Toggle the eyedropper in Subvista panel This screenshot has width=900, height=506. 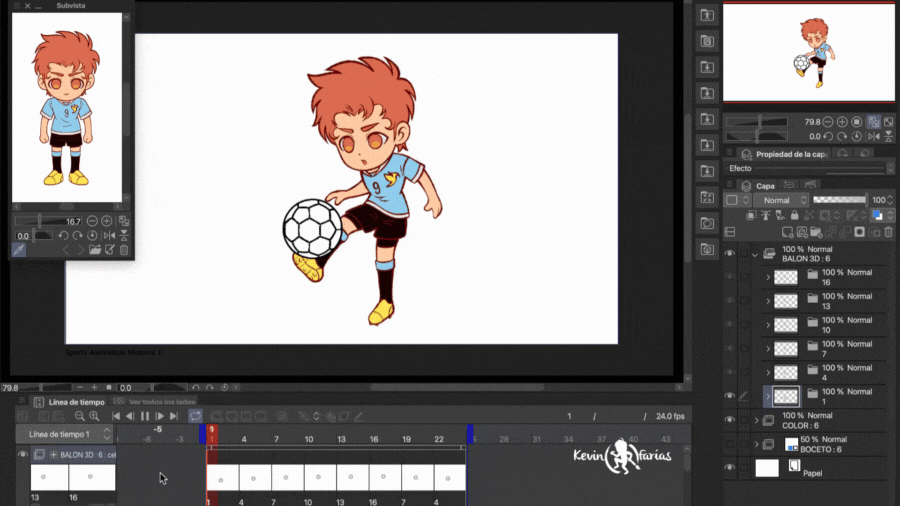coord(18,250)
